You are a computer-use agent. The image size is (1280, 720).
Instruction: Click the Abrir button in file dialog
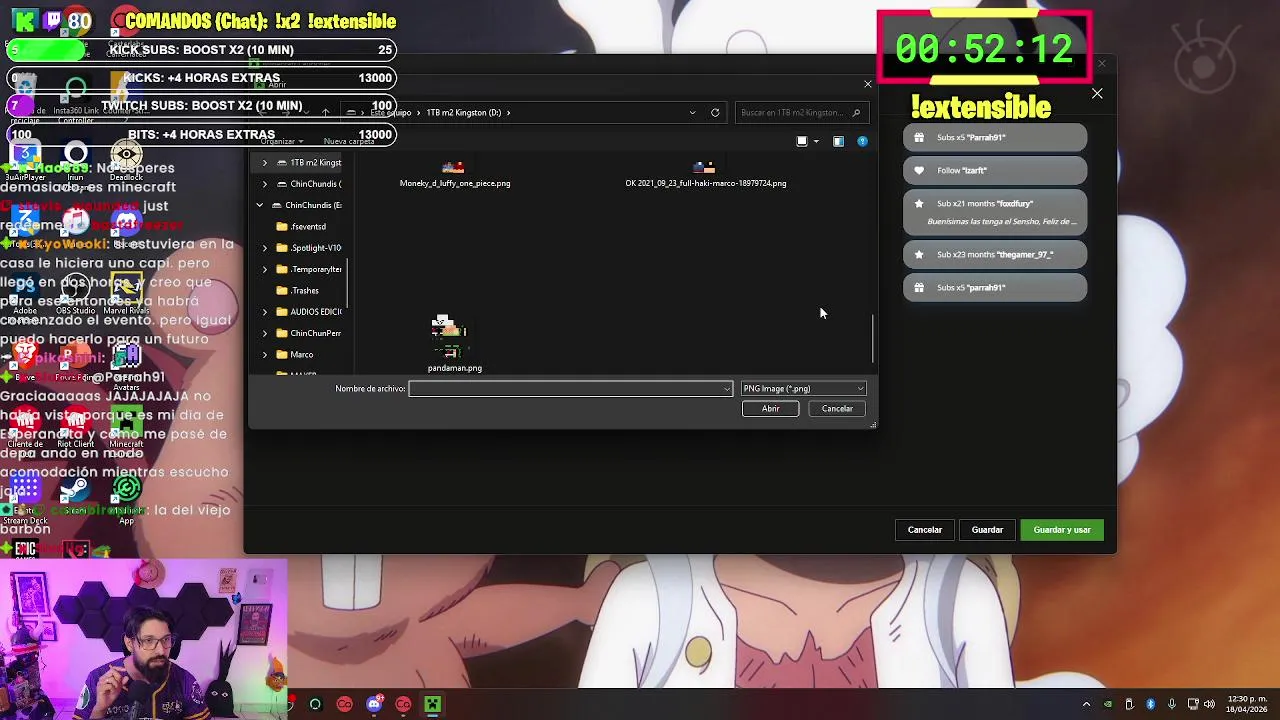click(770, 408)
